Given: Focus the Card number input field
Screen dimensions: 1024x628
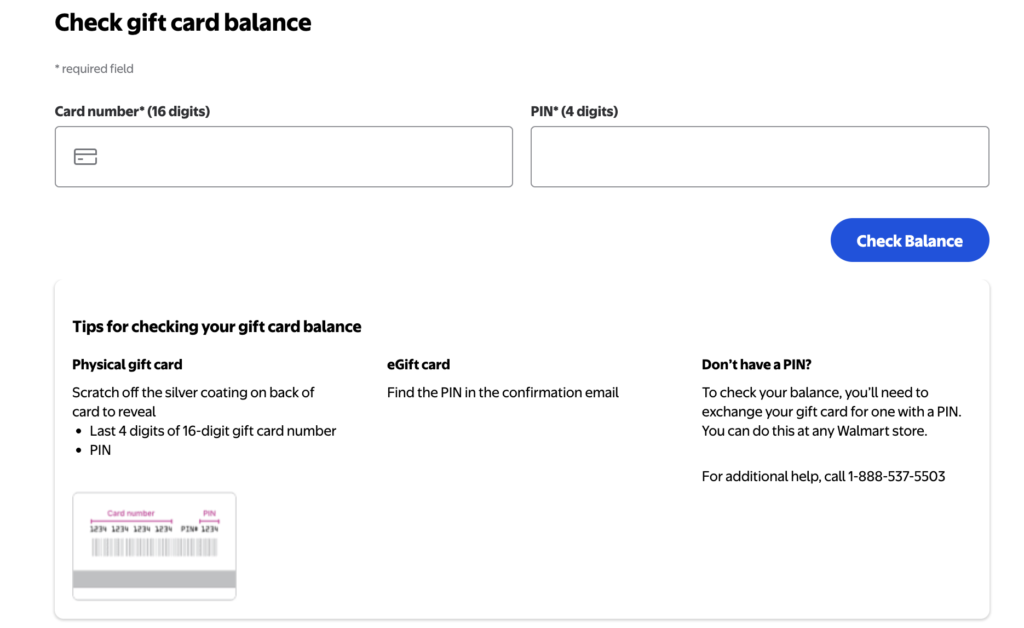Looking at the screenshot, I should point(300,157).
